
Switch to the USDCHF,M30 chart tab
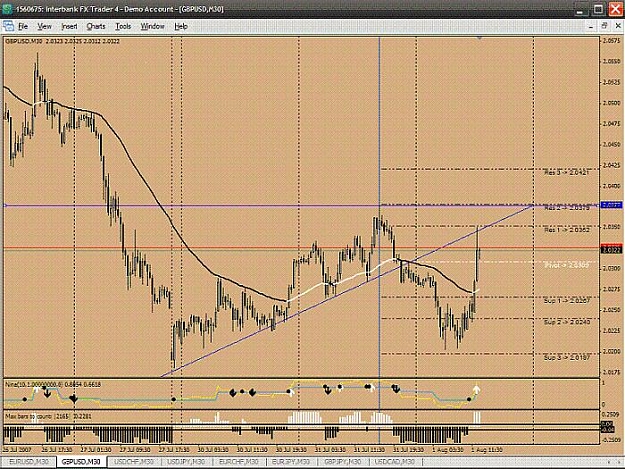pyautogui.click(x=134, y=462)
